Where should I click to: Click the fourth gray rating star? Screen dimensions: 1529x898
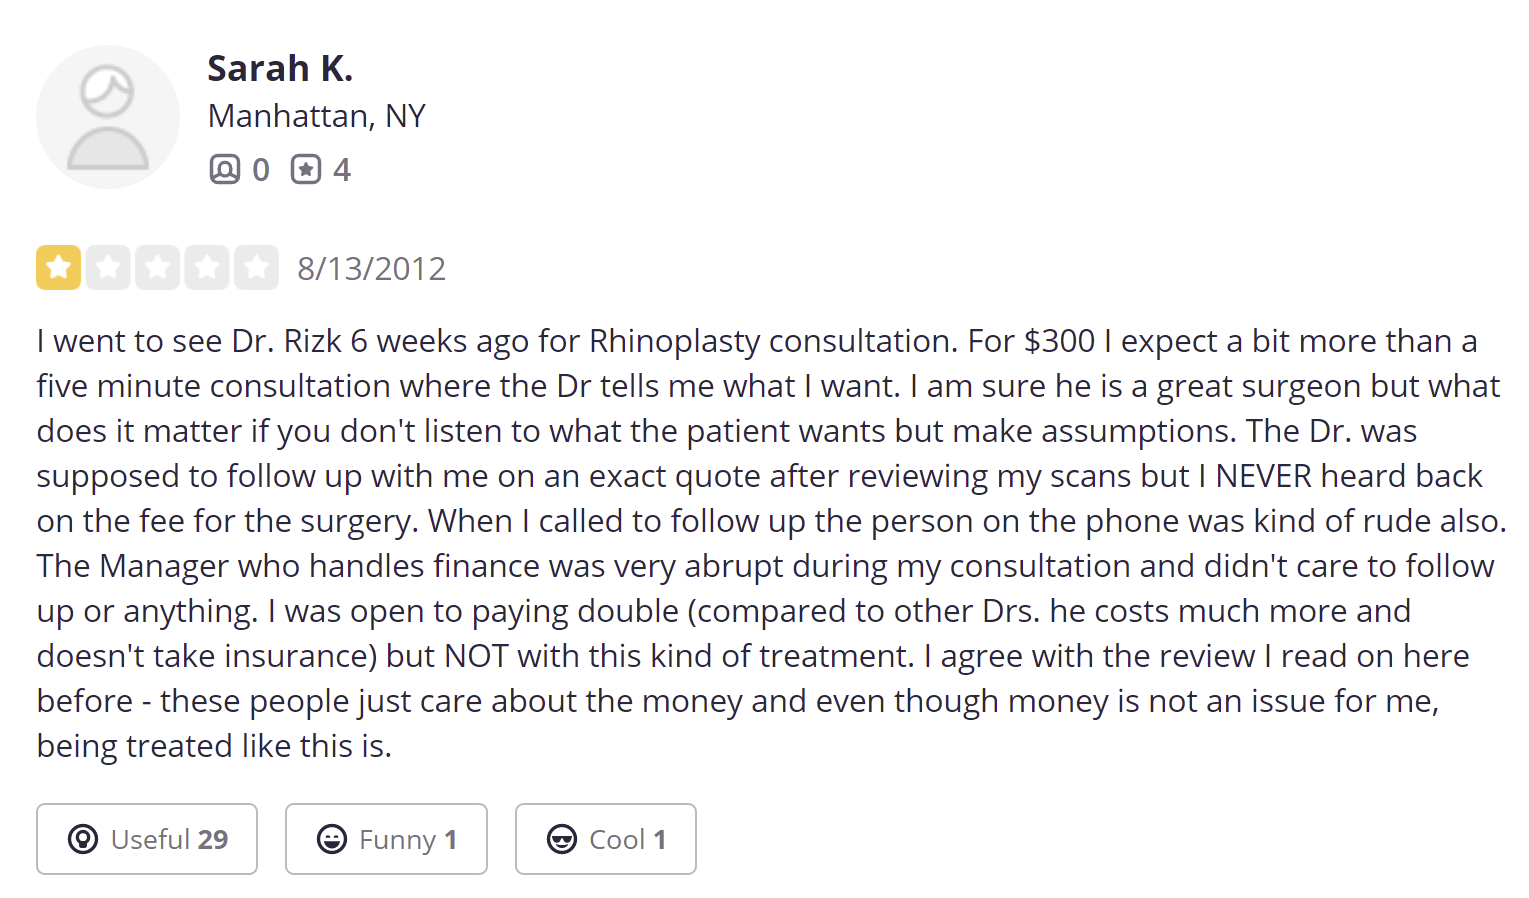pos(207,267)
